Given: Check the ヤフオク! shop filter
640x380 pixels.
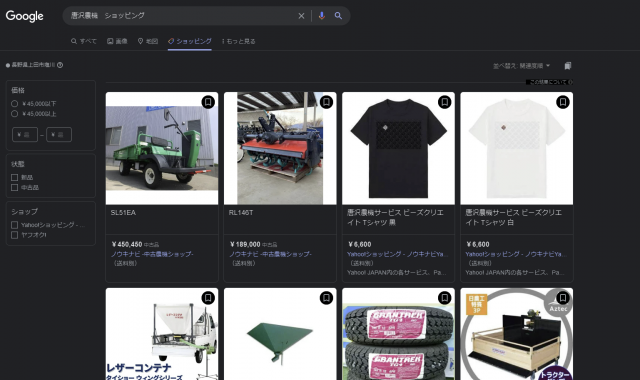Looking at the screenshot, I should 15,235.
